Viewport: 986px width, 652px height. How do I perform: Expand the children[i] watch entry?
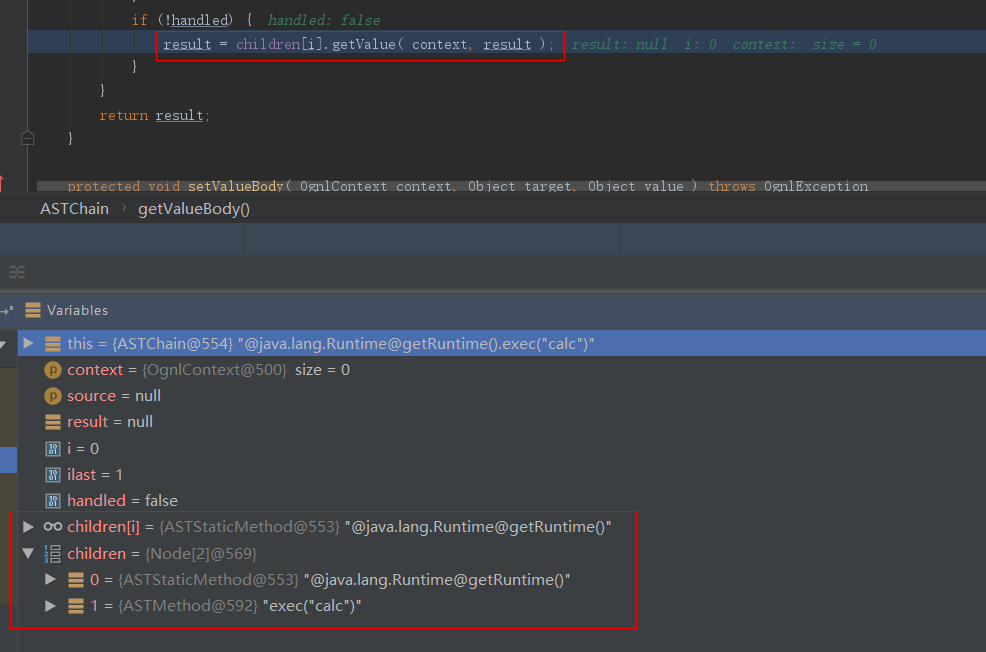coord(29,526)
